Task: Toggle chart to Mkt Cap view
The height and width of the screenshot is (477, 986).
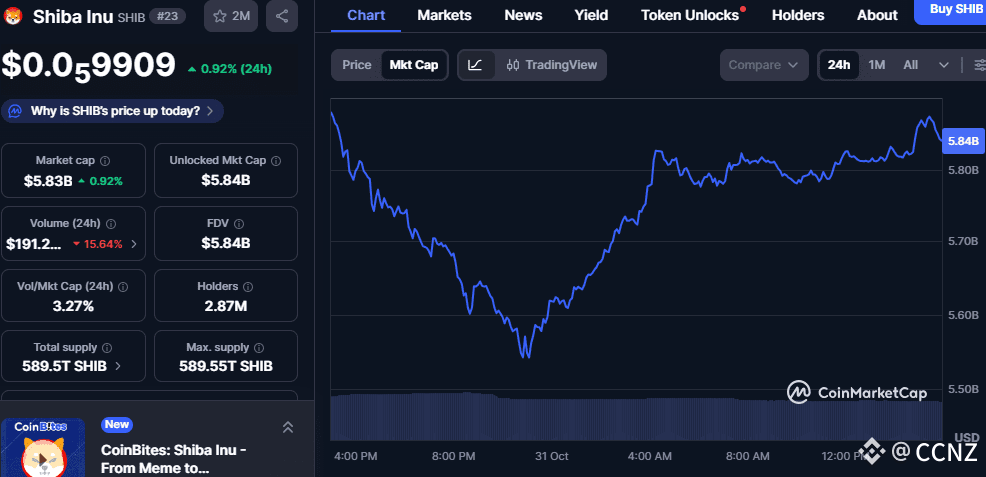Action: (413, 65)
